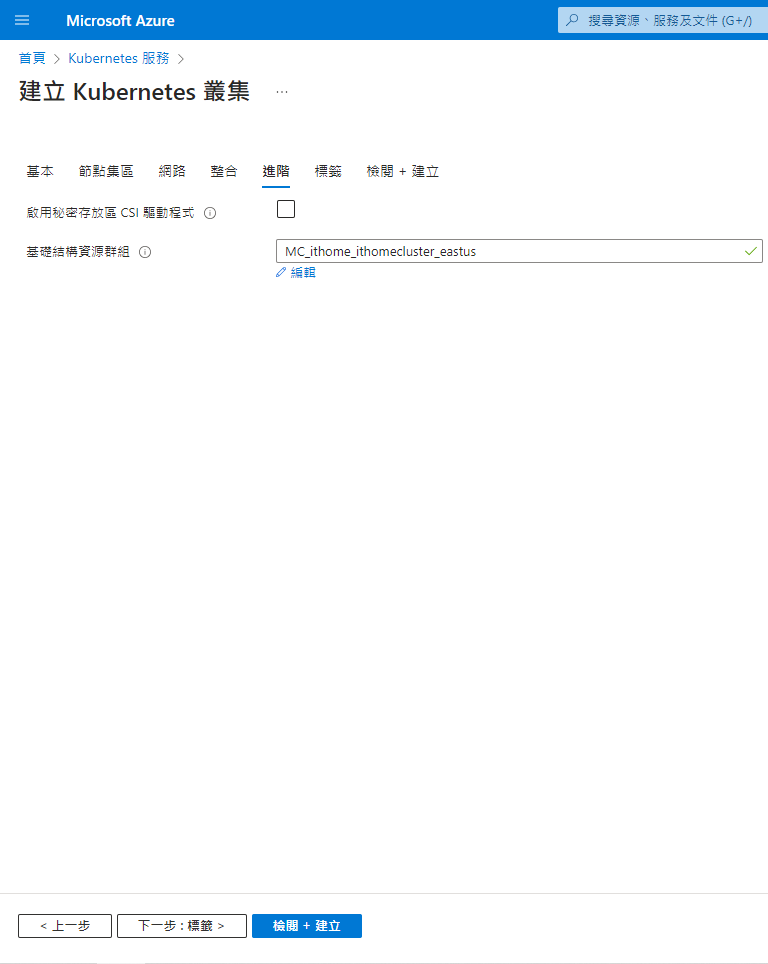Focus the MC_ithome_ithomecluster_eastus input field
Screen dimensions: 768x964
pyautogui.click(x=520, y=251)
